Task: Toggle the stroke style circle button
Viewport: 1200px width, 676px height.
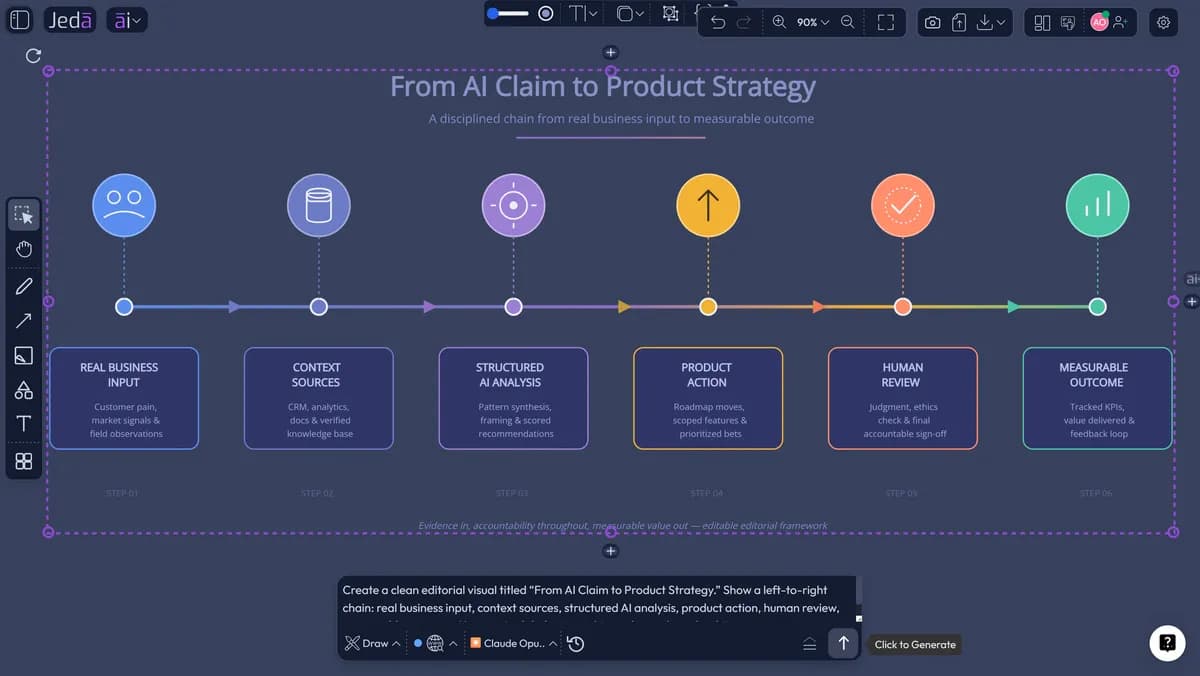Action: tap(546, 13)
